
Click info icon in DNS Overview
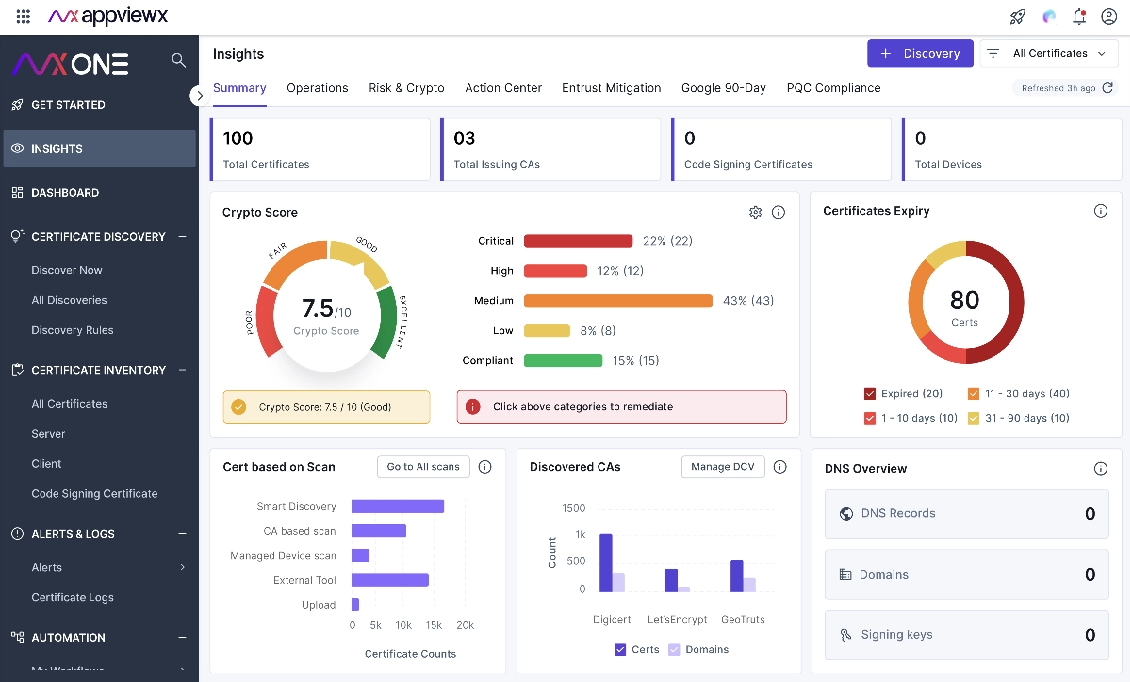1101,469
